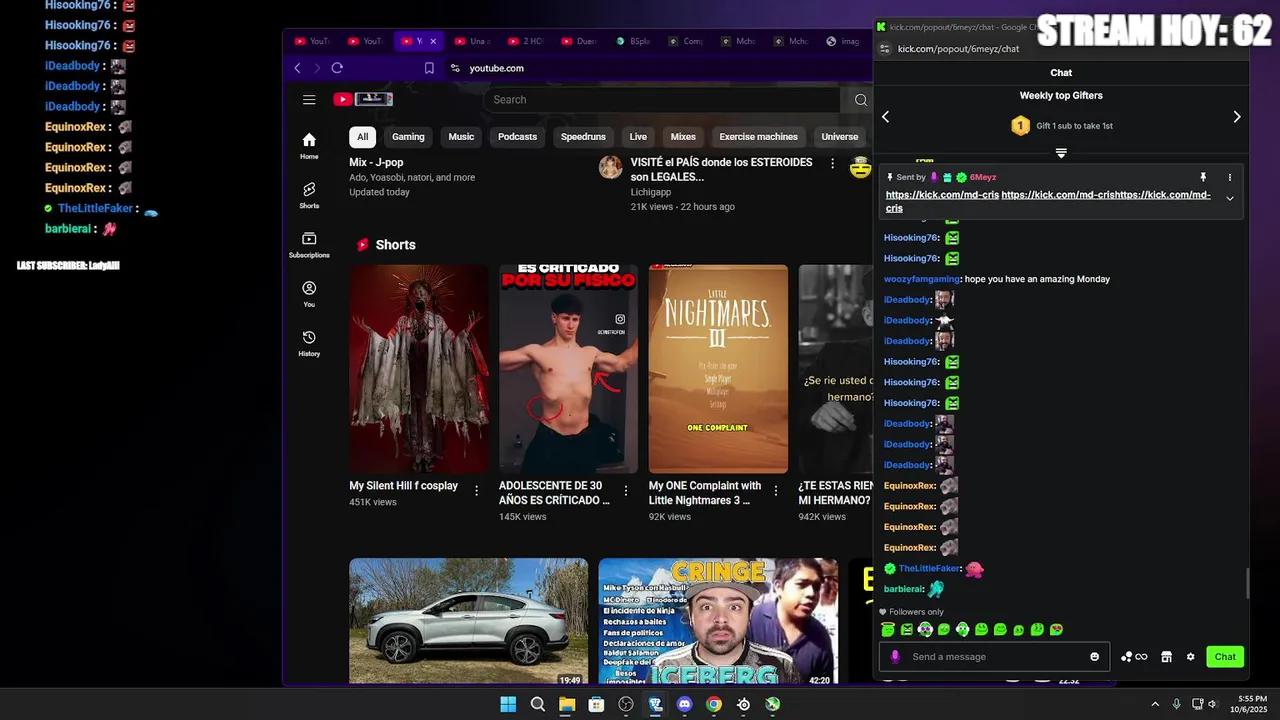Open the You section in sidebar
1280x720 pixels.
(309, 294)
